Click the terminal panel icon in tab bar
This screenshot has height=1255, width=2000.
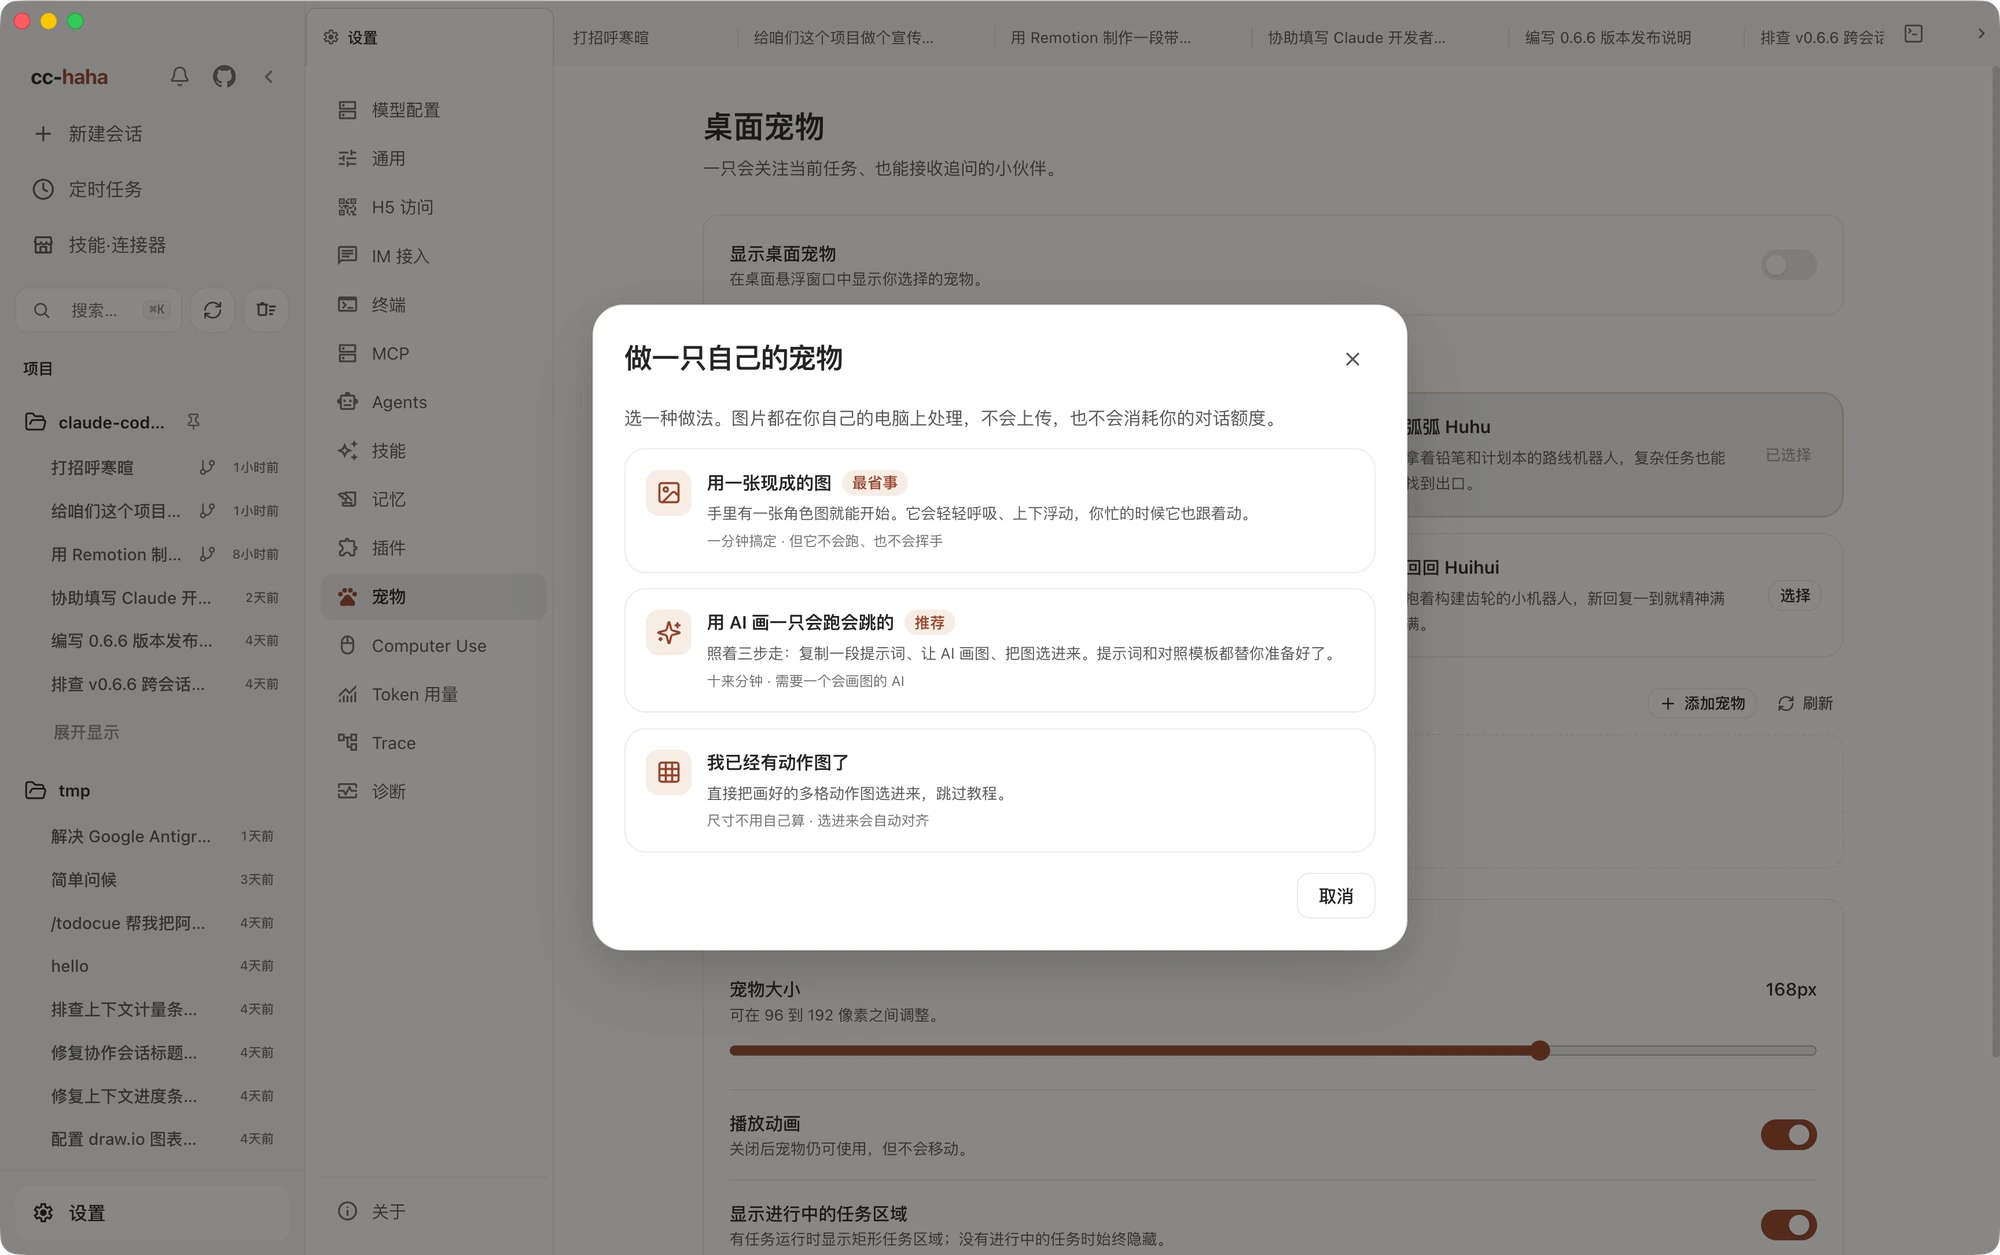coord(1914,34)
